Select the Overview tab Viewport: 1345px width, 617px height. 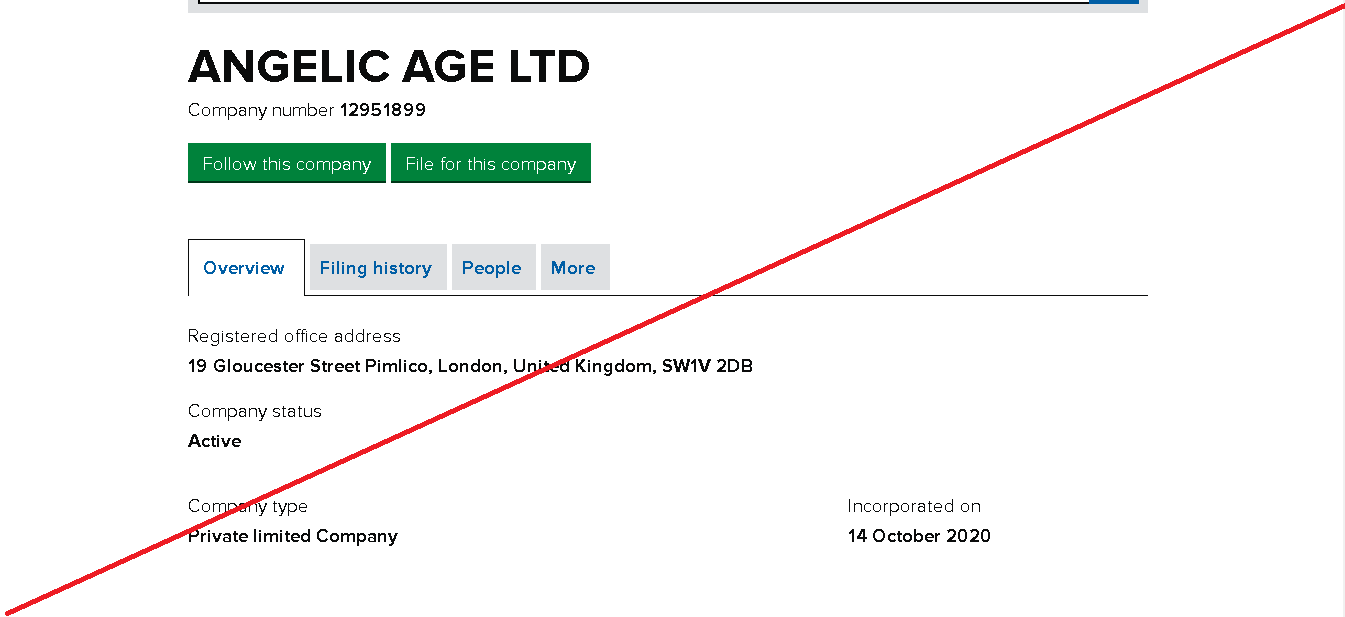pyautogui.click(x=244, y=268)
